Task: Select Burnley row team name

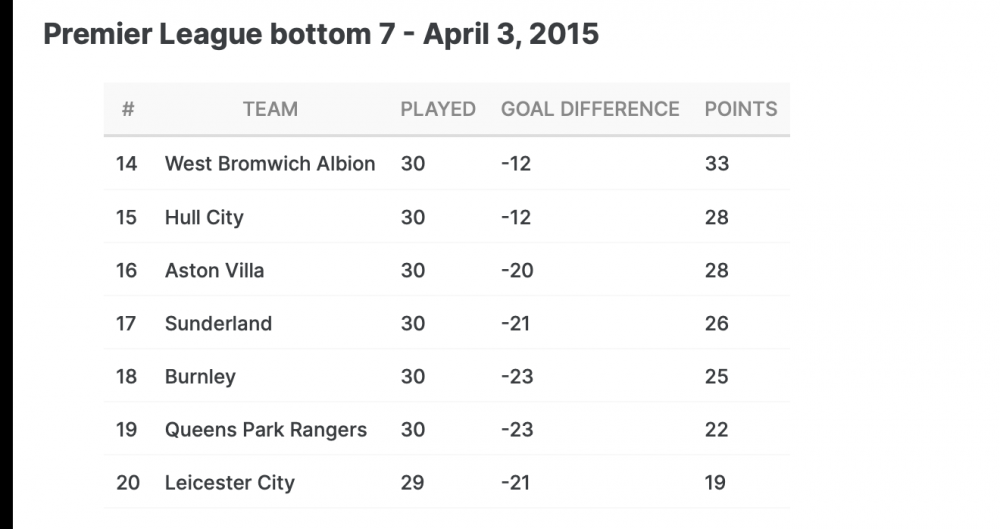Action: (200, 376)
